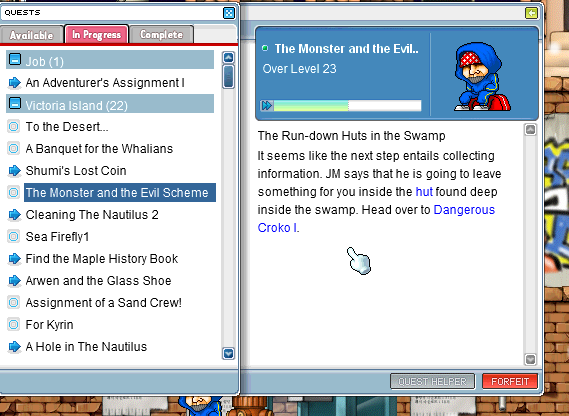
Task: Click the blue arrow icon beside An Adventurer's Assignment I
Action: click(x=14, y=83)
